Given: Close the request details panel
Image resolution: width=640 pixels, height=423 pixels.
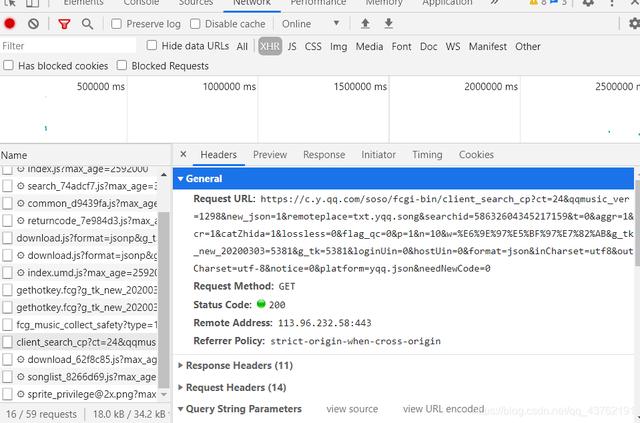Looking at the screenshot, I should tap(183, 155).
